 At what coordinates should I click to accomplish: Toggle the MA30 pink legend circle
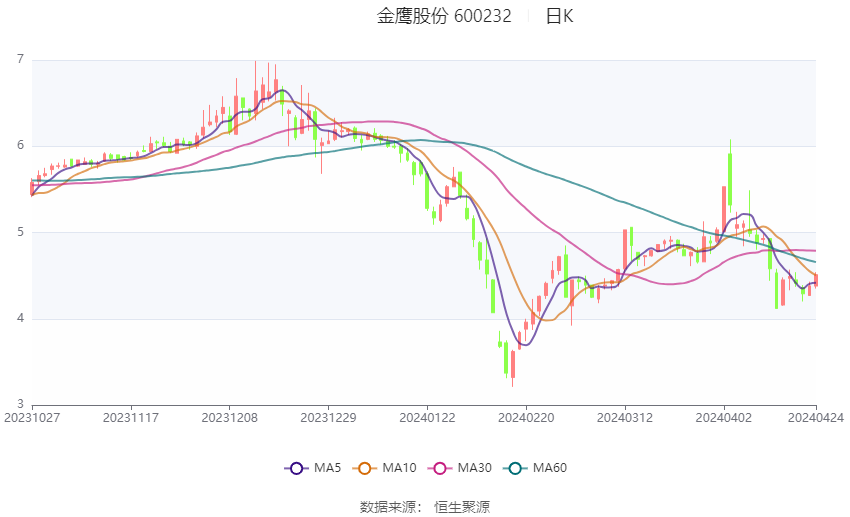(x=440, y=468)
